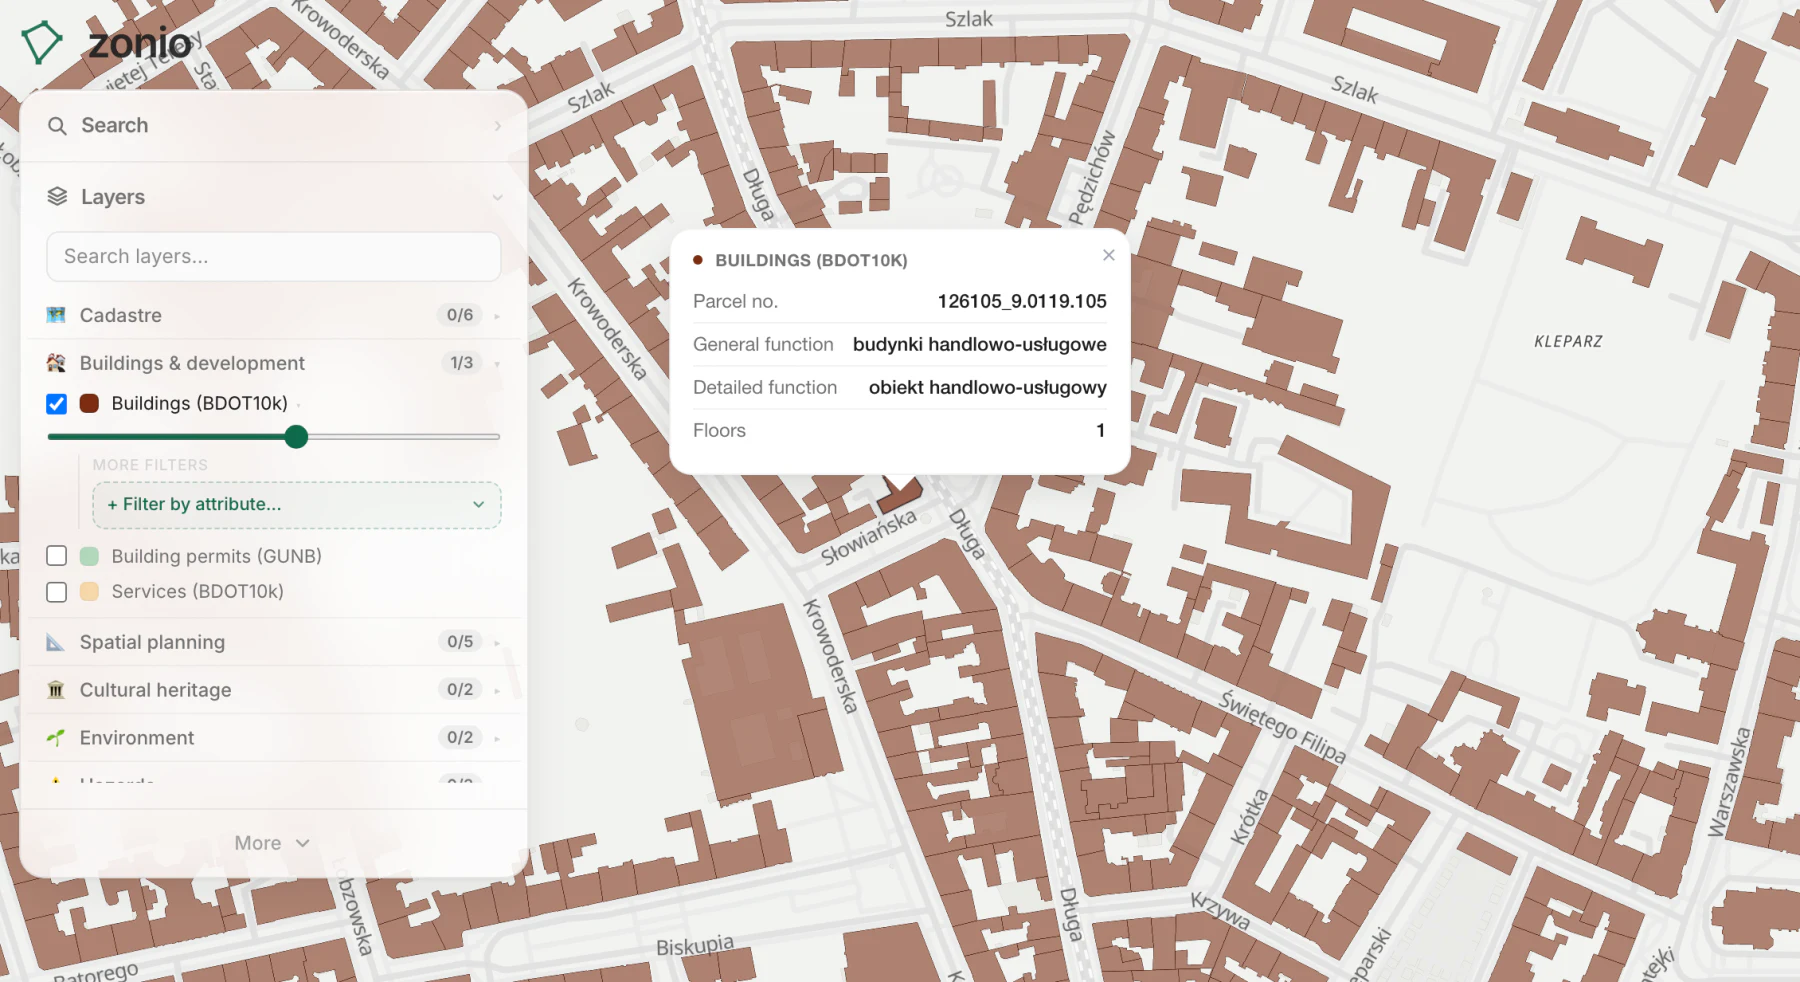Collapse the Layers section chevron
The image size is (1800, 982).
[497, 198]
